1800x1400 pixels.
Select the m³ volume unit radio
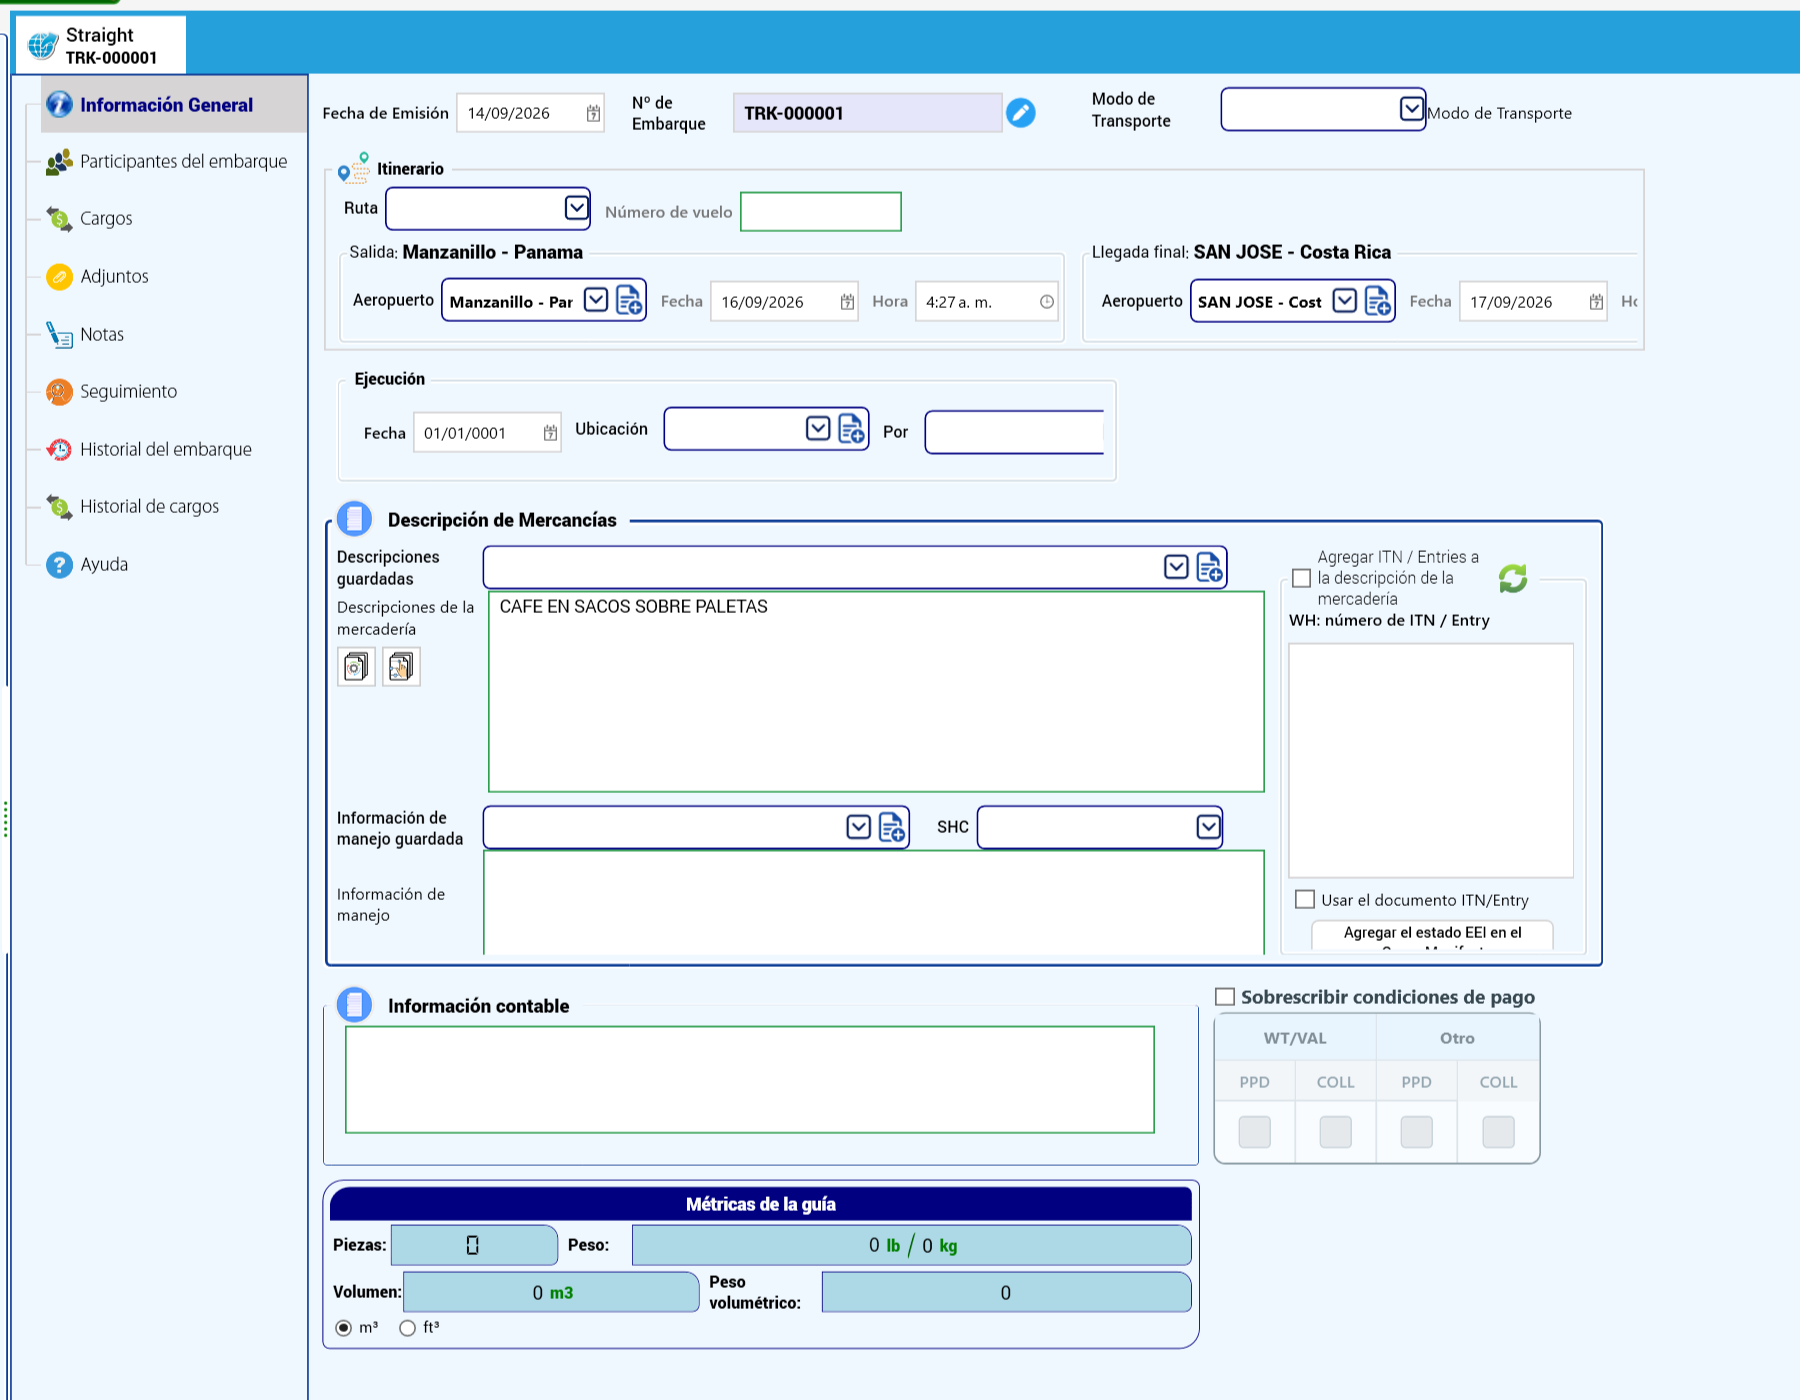(x=344, y=1328)
